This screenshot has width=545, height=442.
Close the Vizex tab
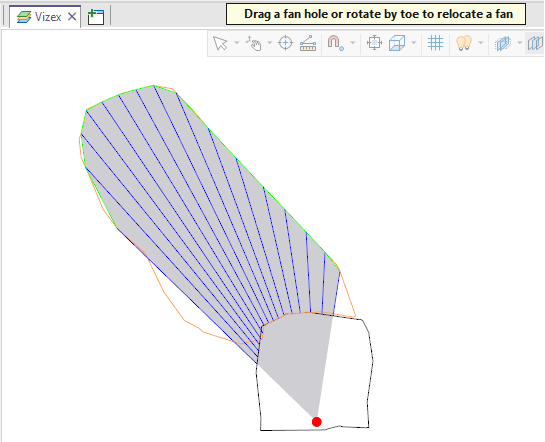coord(72,17)
